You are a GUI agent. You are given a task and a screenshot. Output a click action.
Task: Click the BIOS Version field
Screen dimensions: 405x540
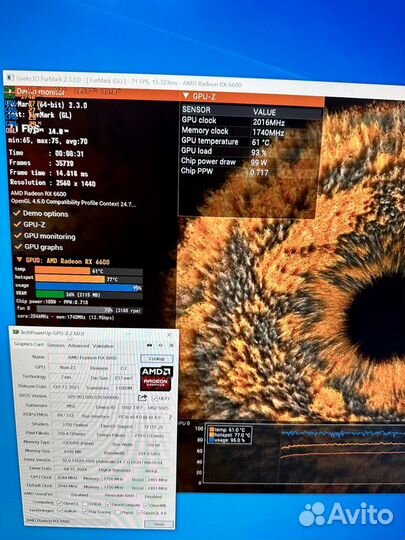92,397
